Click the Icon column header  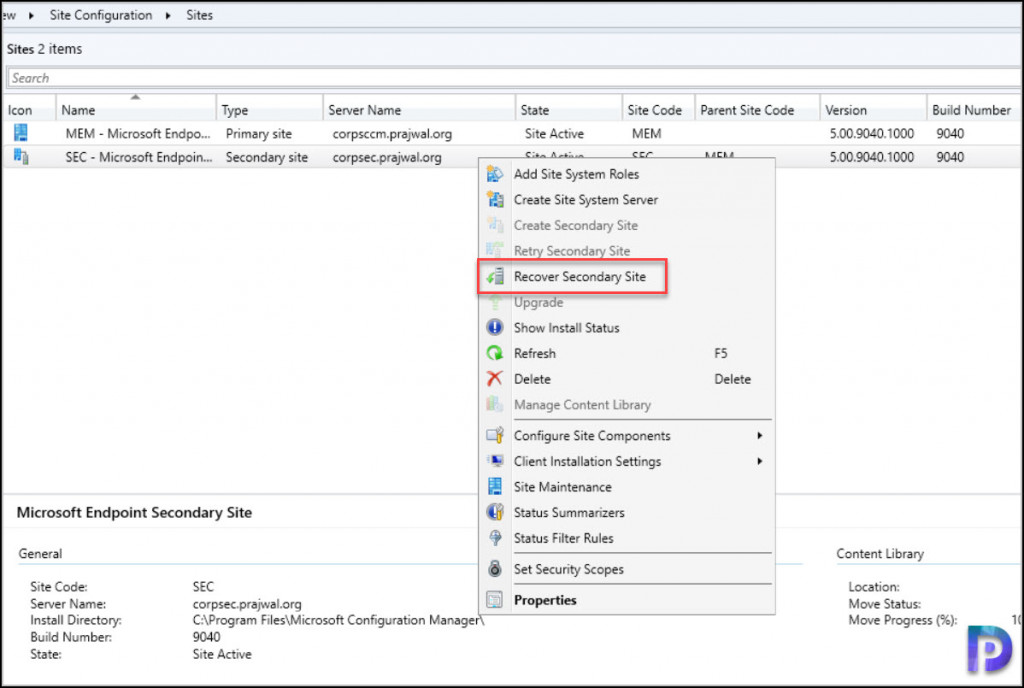click(29, 110)
